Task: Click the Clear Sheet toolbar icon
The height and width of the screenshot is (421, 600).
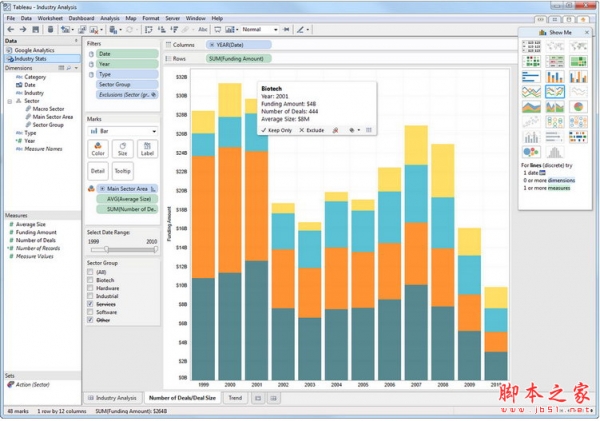Action: (93, 29)
